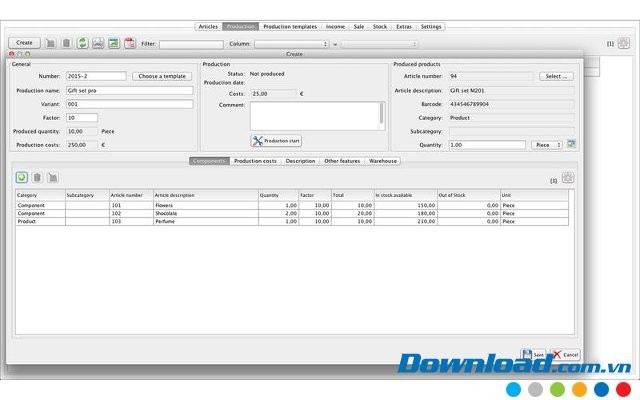Image resolution: width=640 pixels, height=400 pixels.
Task: Click the delete trash icon in main toolbar
Action: [x=66, y=44]
